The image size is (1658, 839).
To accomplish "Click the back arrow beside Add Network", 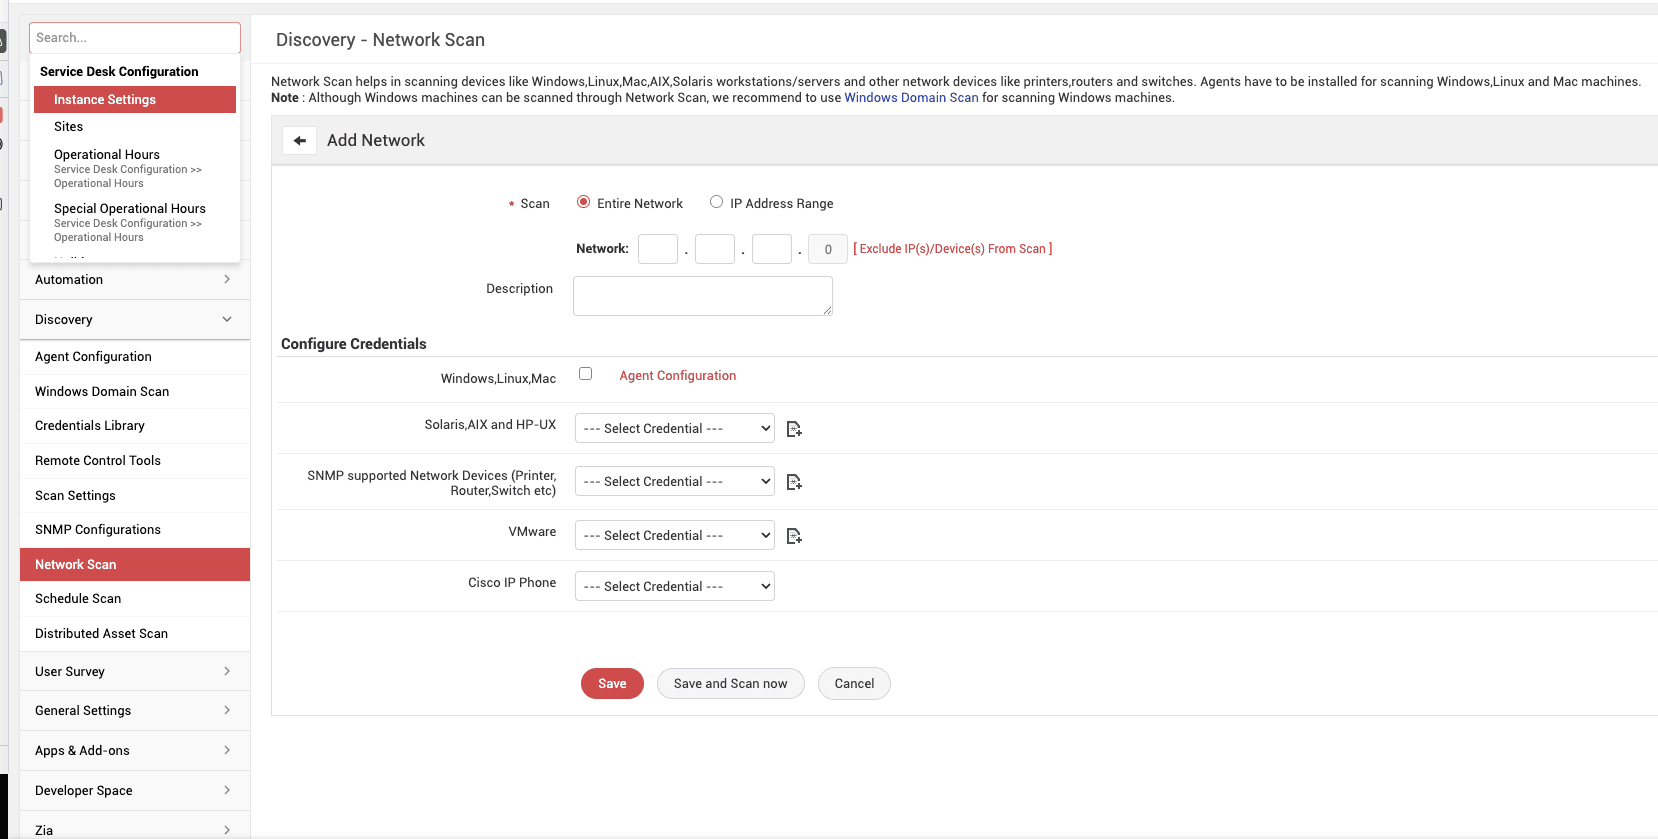I will coord(300,141).
